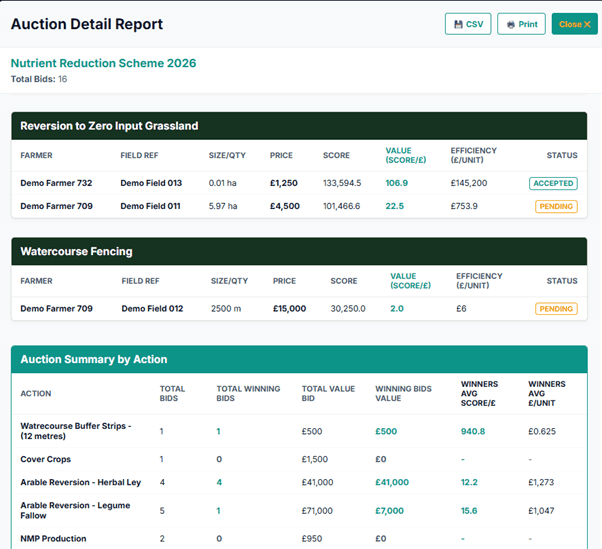This screenshot has width=602, height=549.
Task: Export the report using the CSV button
Action: click(x=468, y=24)
